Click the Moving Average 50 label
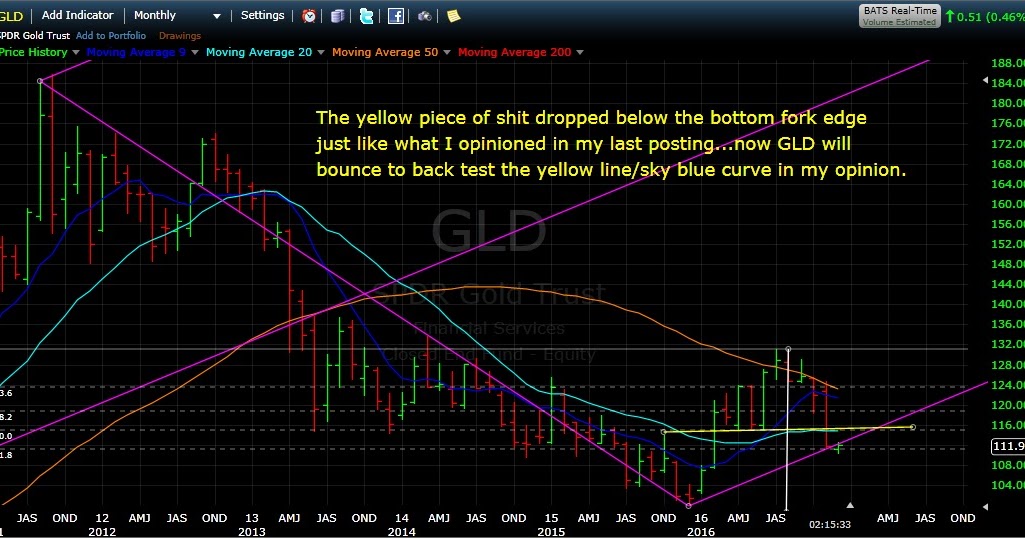This screenshot has height=538, width=1025. tap(385, 52)
